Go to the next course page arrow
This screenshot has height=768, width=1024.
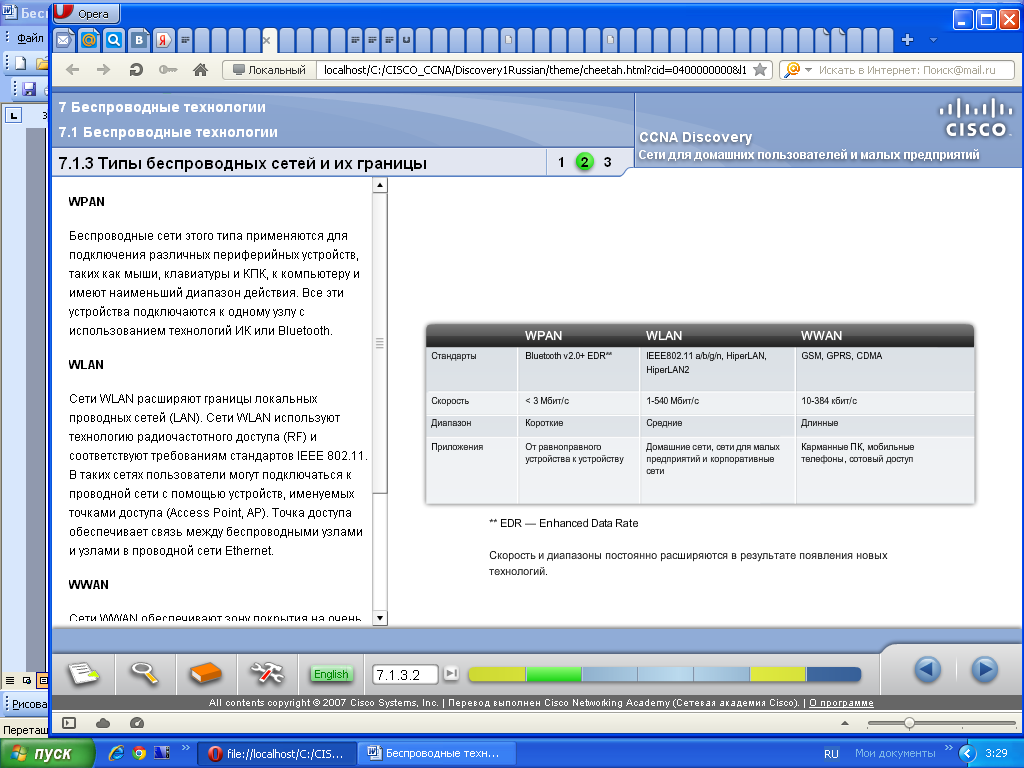(x=984, y=670)
